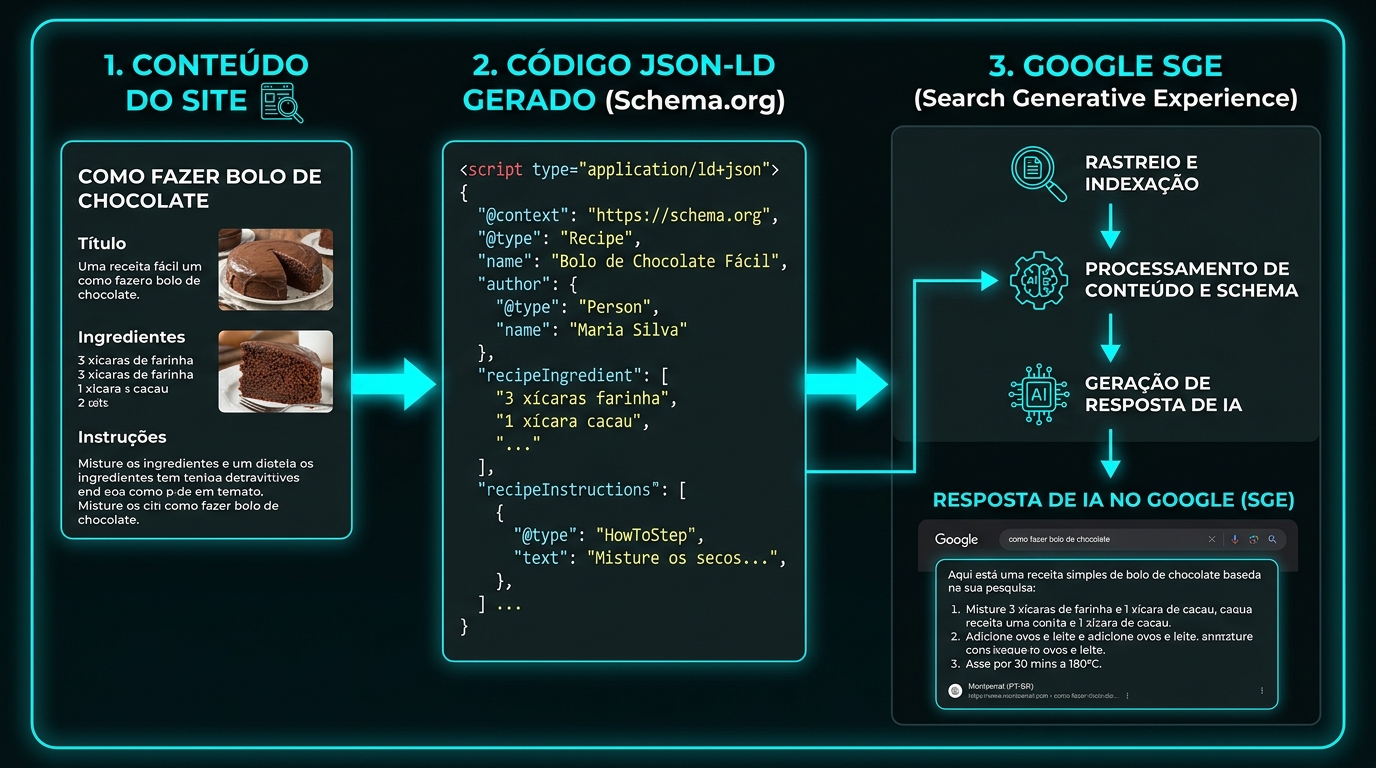Click the RASTREIO E INDEXAÇÃO label

click(1141, 173)
